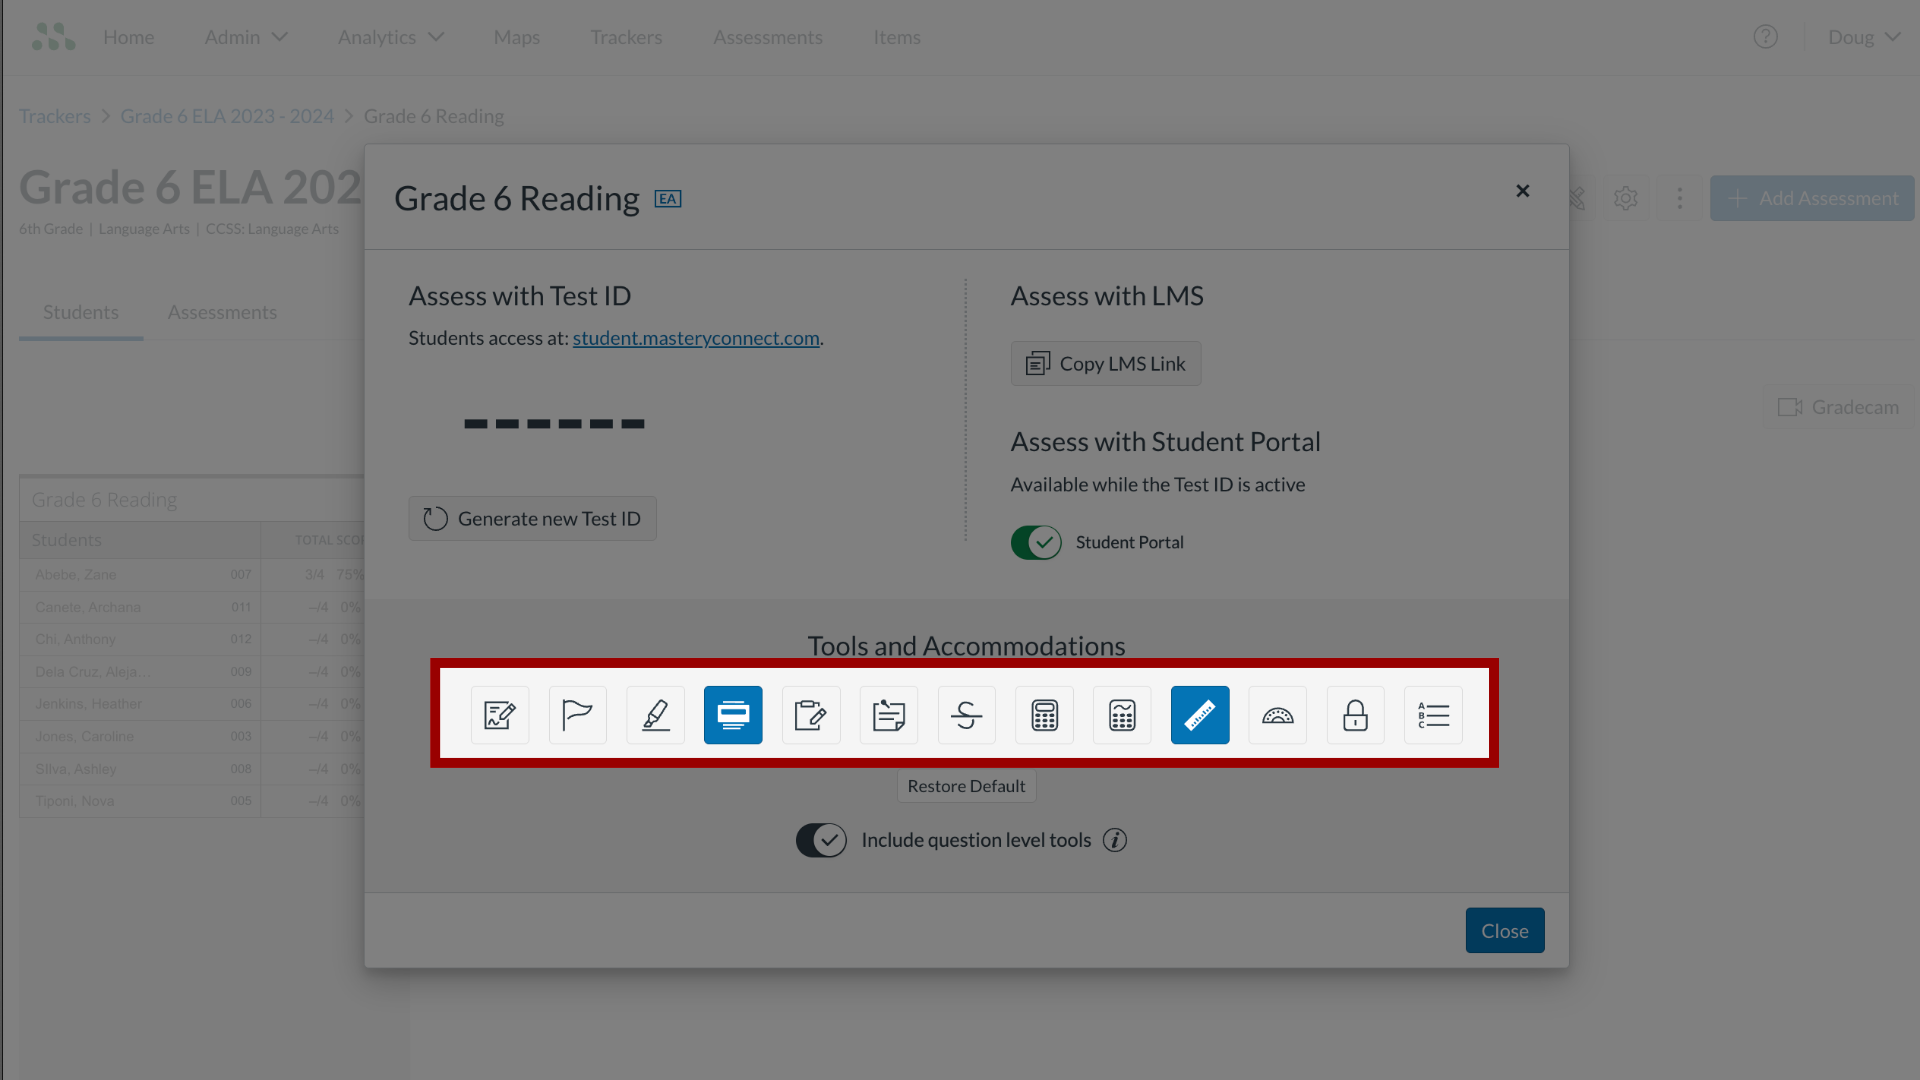This screenshot has height=1080, width=1920.
Task: Select the strikethrough tool icon
Action: coord(967,715)
